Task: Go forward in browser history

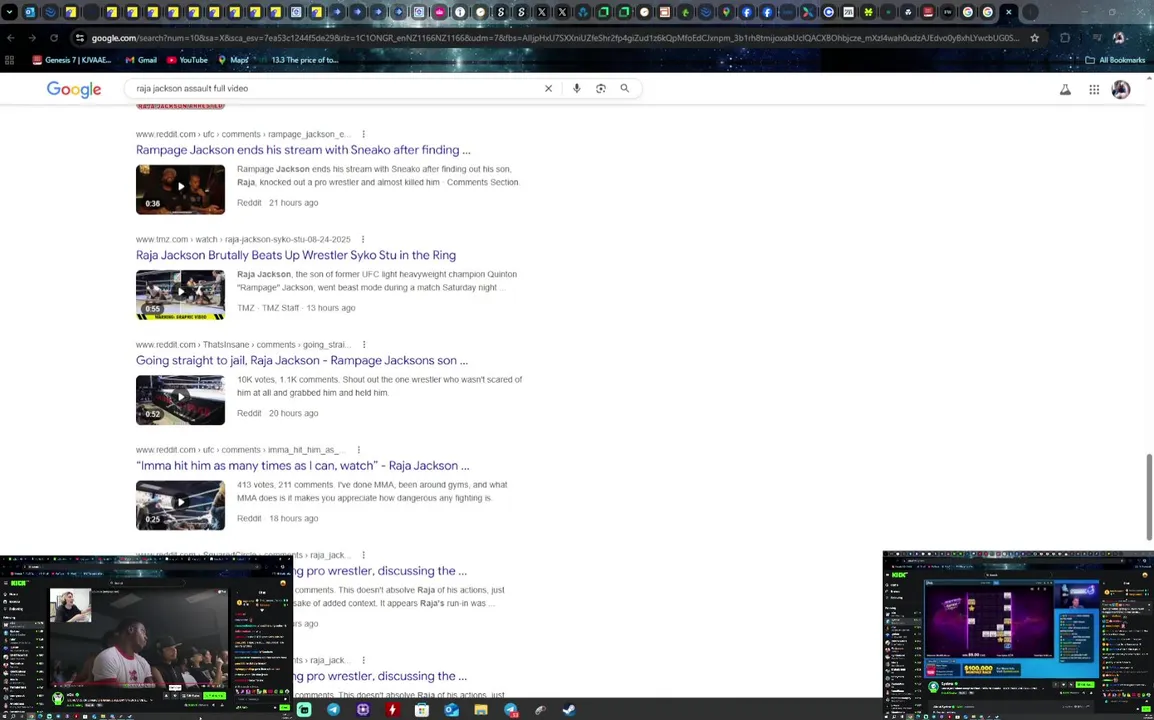Action: click(32, 38)
